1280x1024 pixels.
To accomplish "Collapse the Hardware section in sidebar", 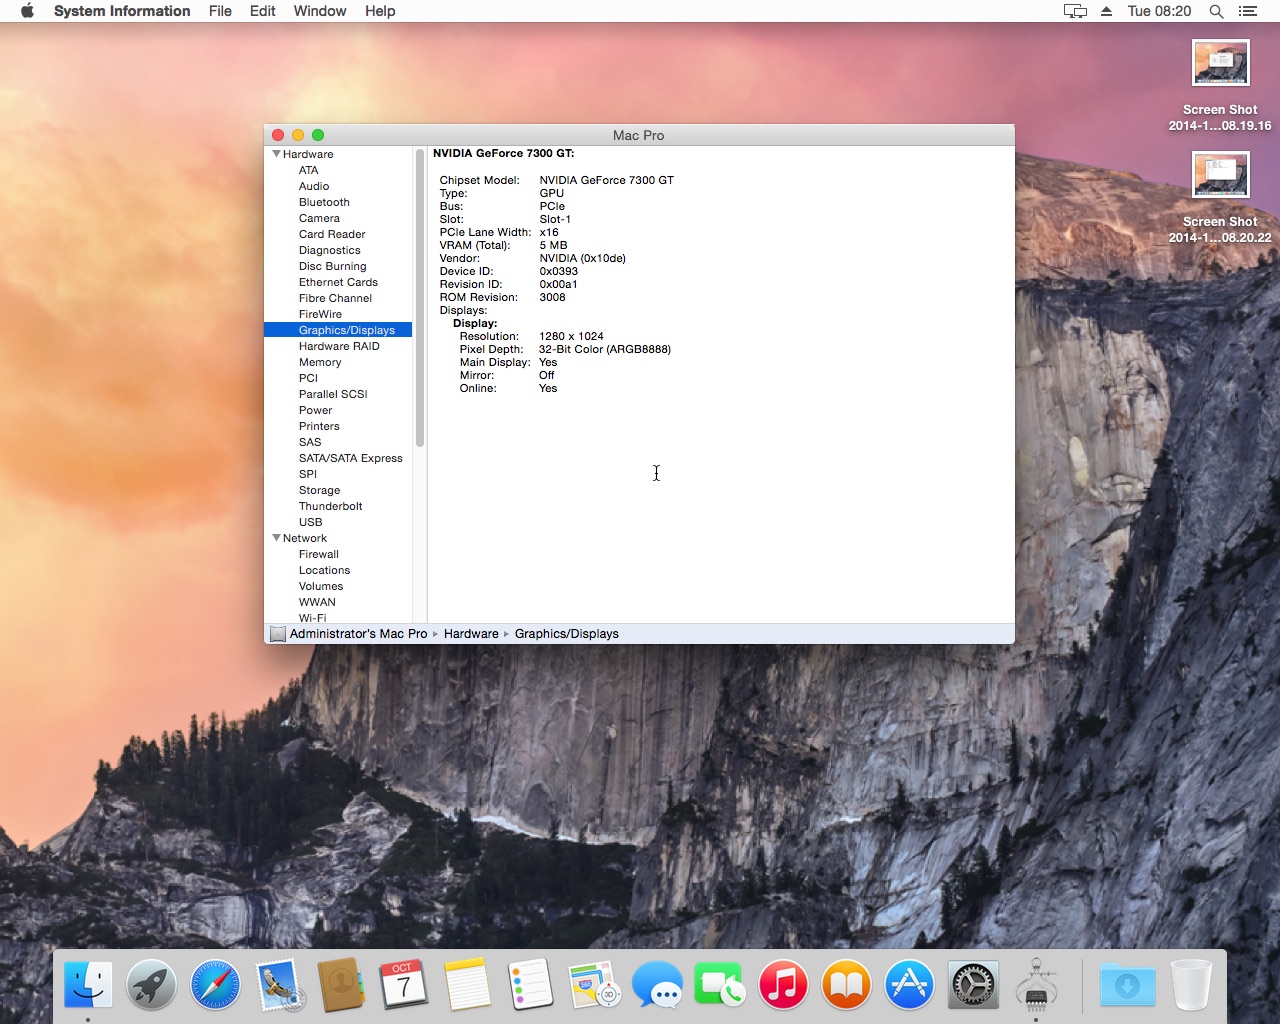I will pyautogui.click(x=276, y=154).
